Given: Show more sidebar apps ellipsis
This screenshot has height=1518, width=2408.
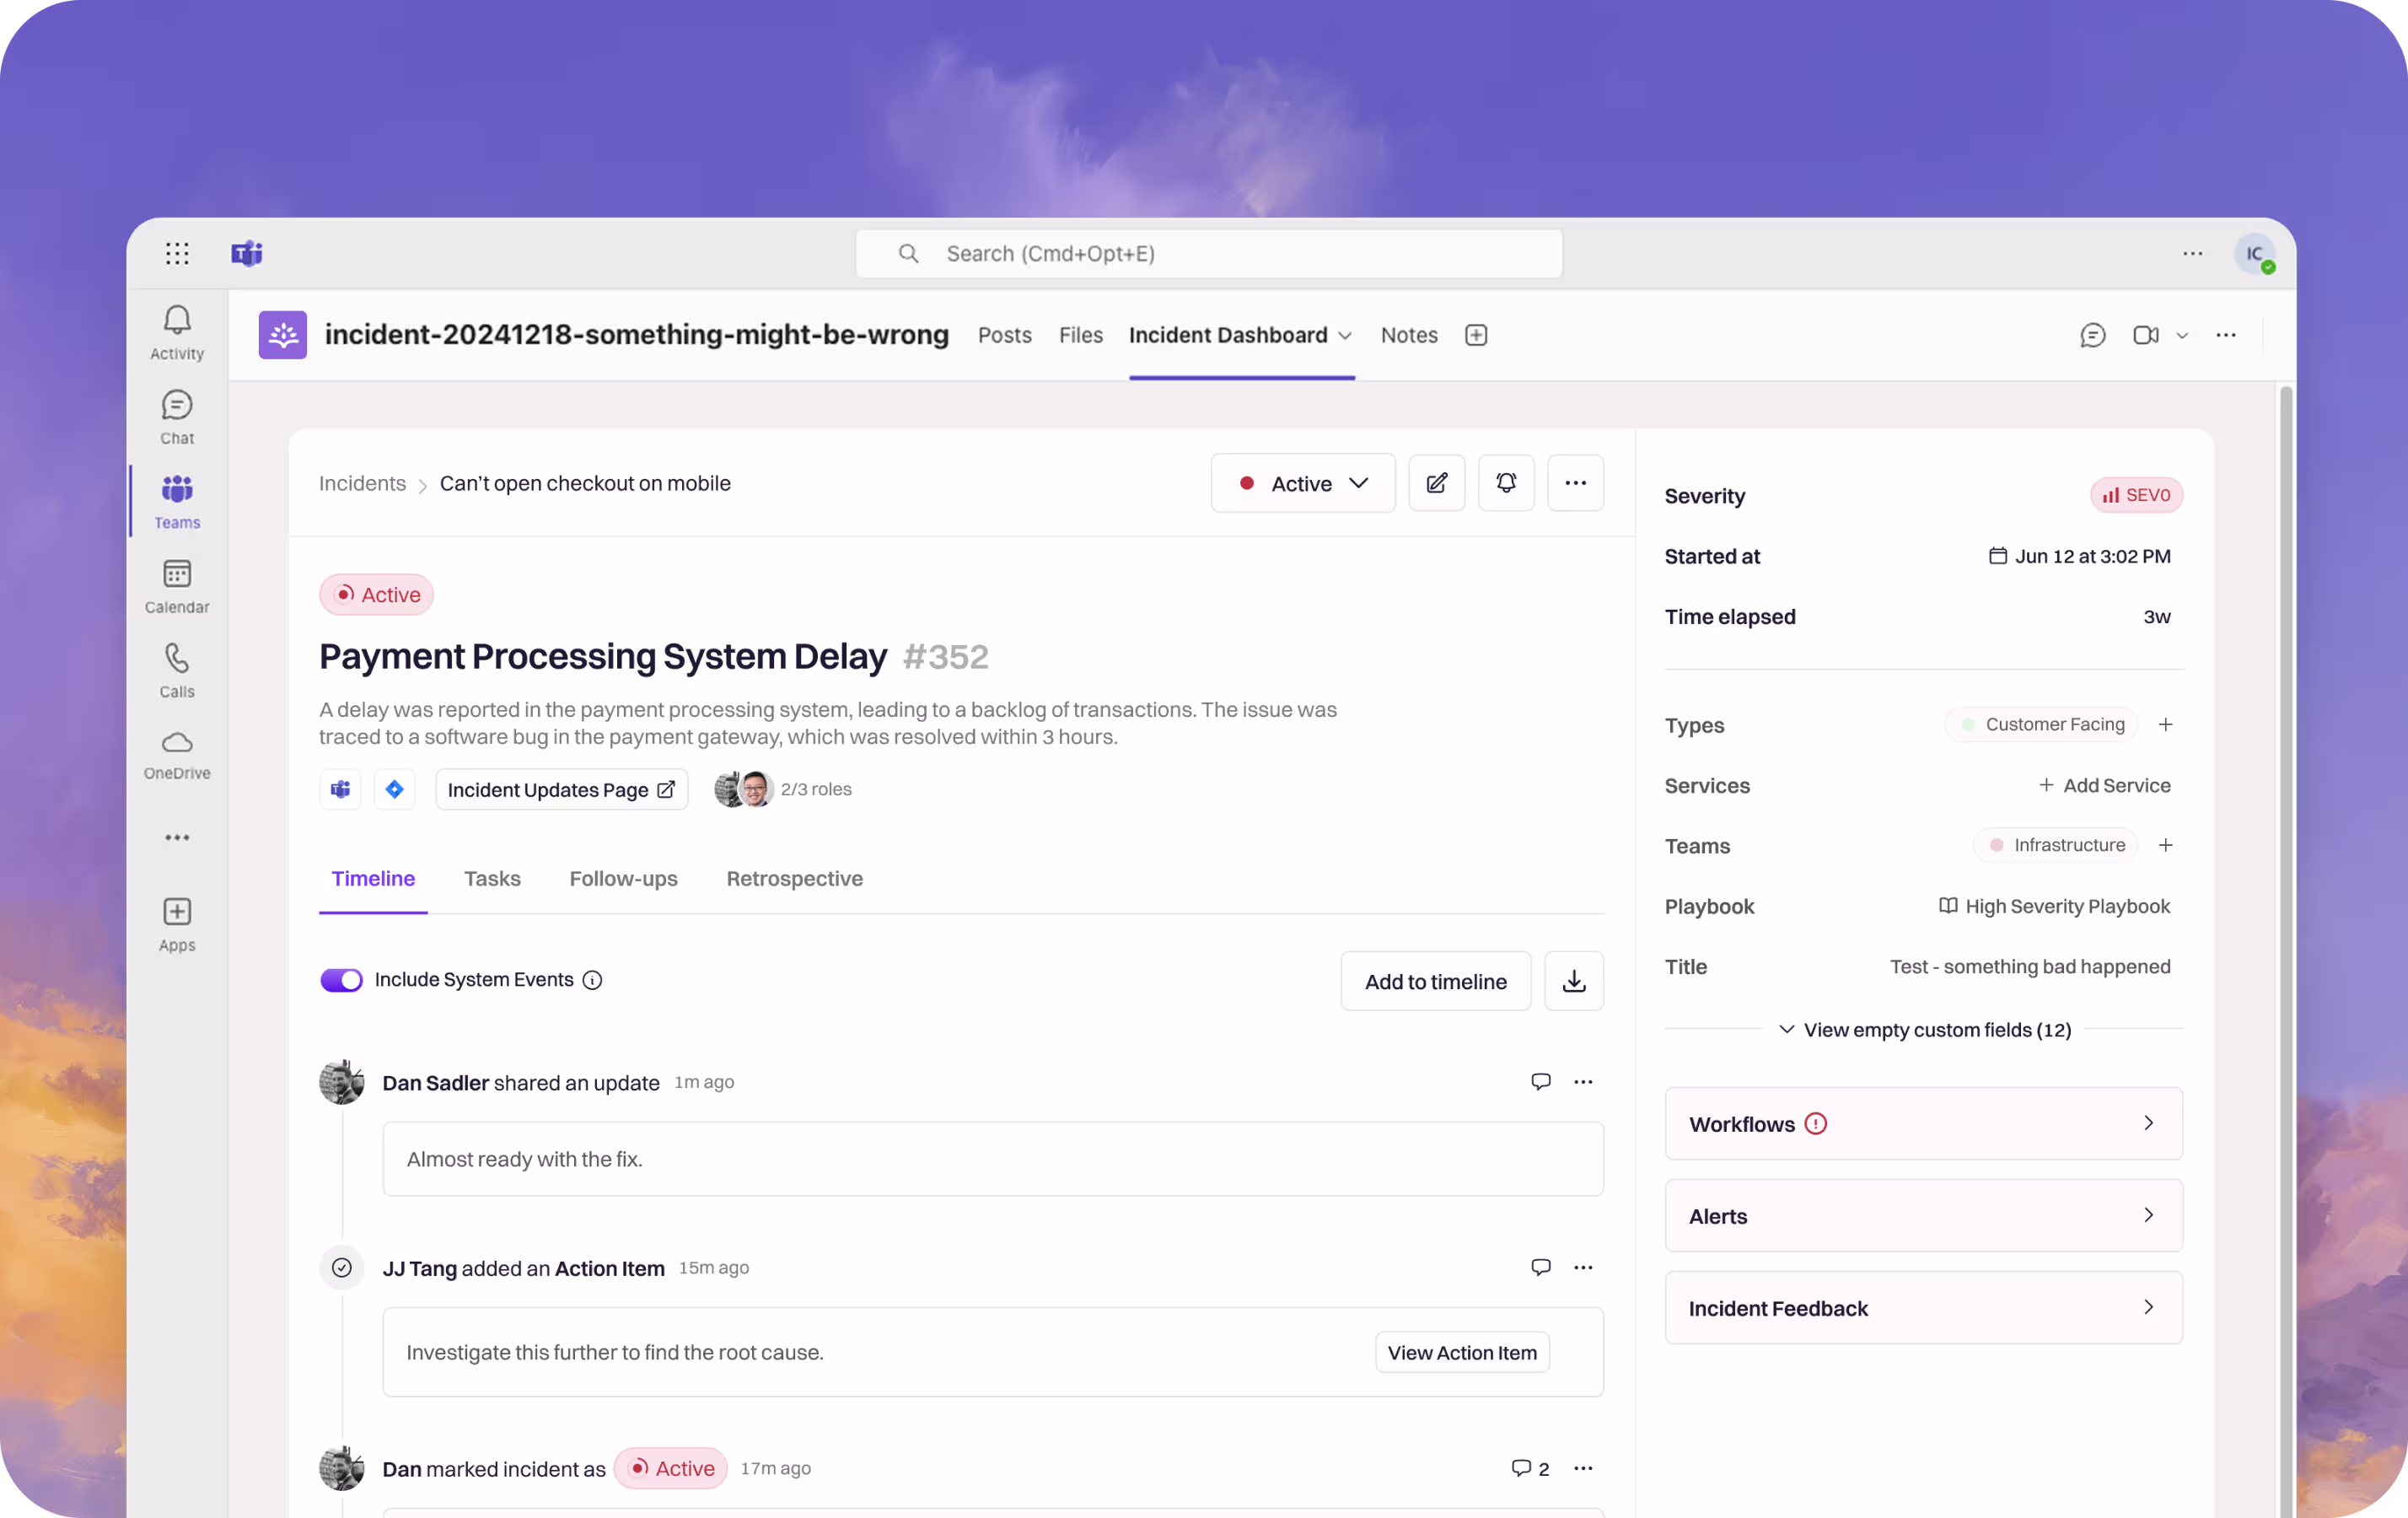Looking at the screenshot, I should [x=177, y=838].
